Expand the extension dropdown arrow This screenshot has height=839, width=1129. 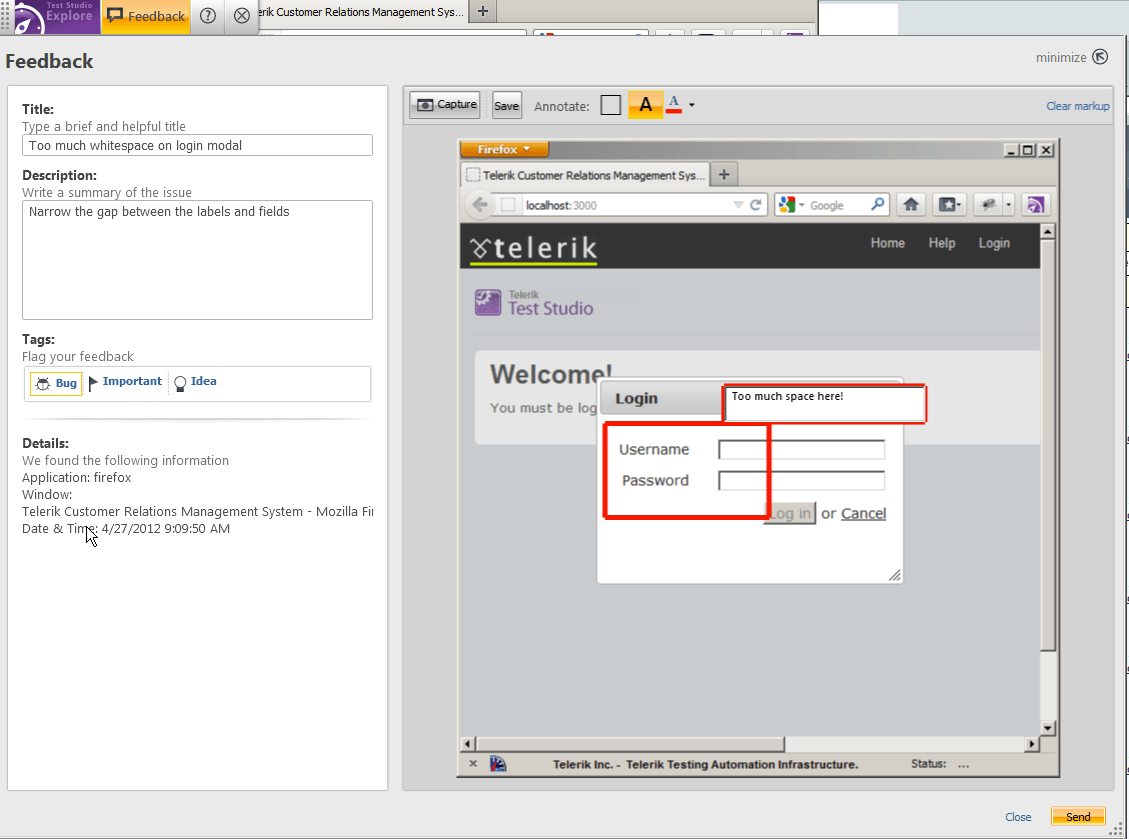1008,205
